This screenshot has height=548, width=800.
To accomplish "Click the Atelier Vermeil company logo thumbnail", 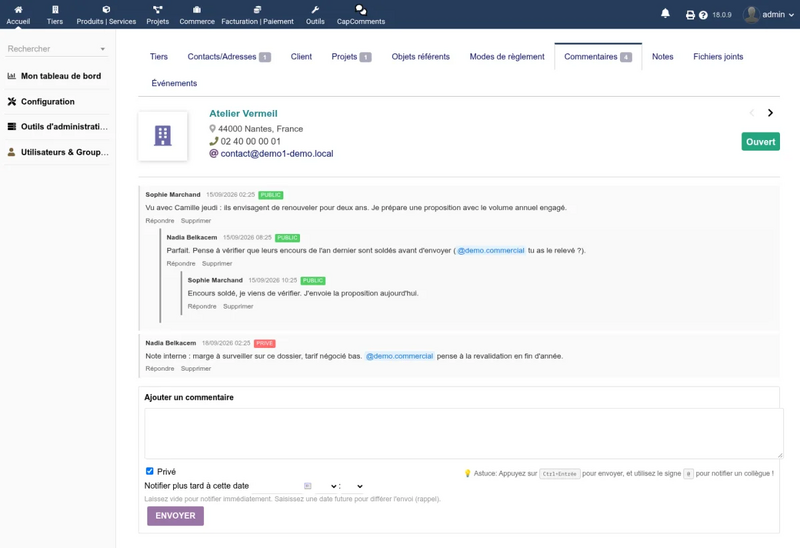I will tap(163, 136).
